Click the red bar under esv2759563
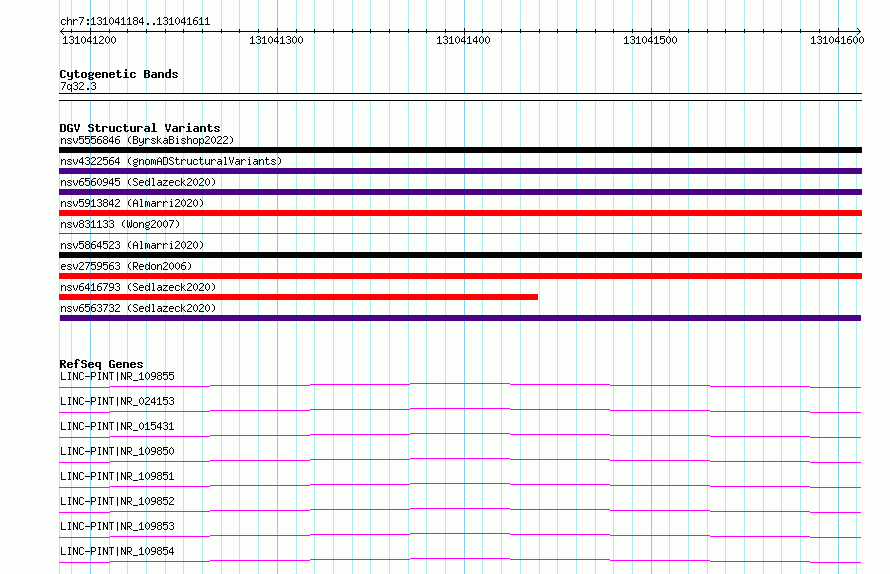 tap(460, 276)
